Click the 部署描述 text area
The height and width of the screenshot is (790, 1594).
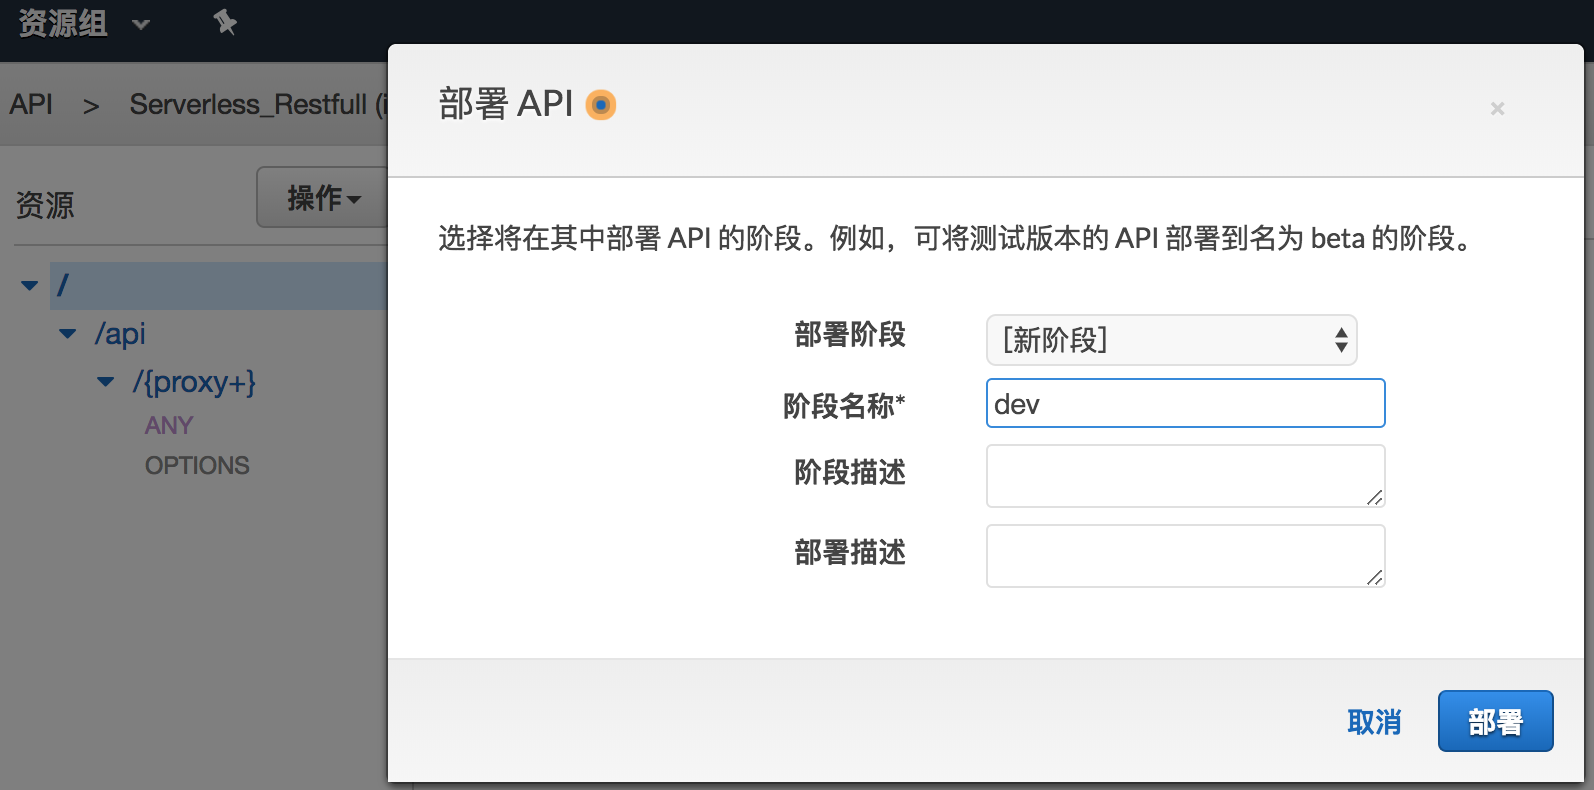coord(1185,556)
